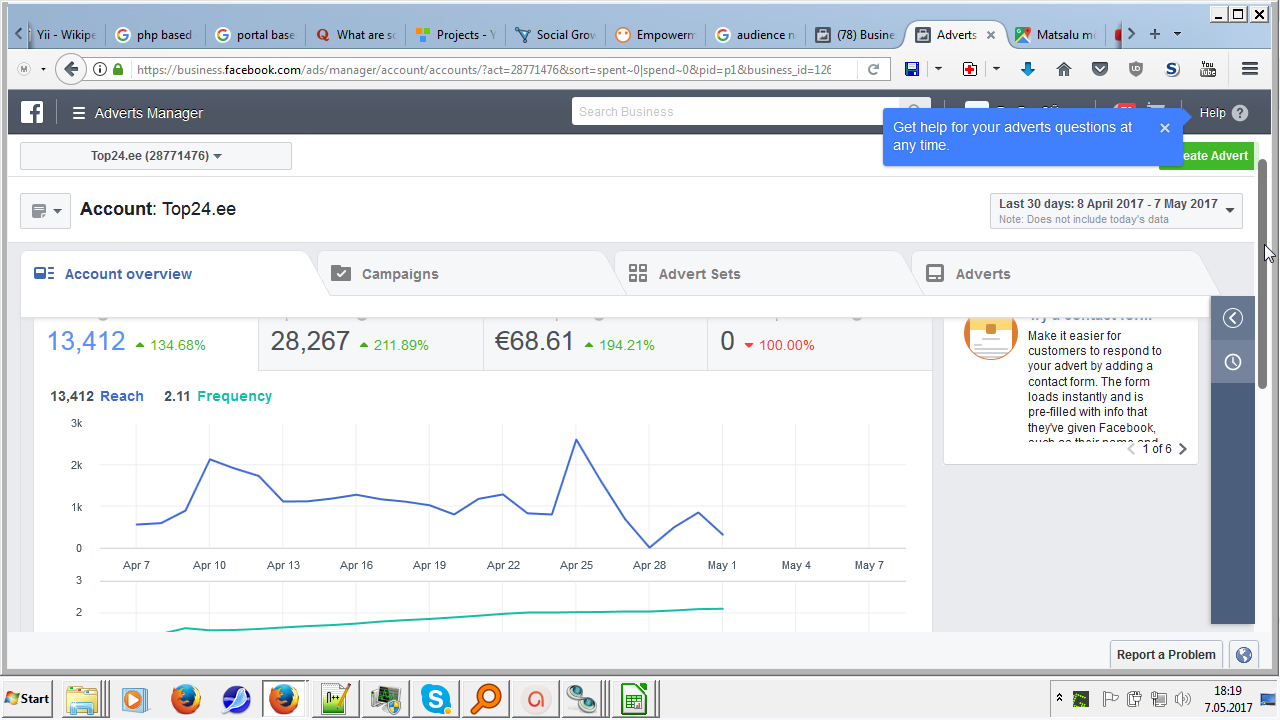Click the contact form tip illustration

[x=990, y=333]
